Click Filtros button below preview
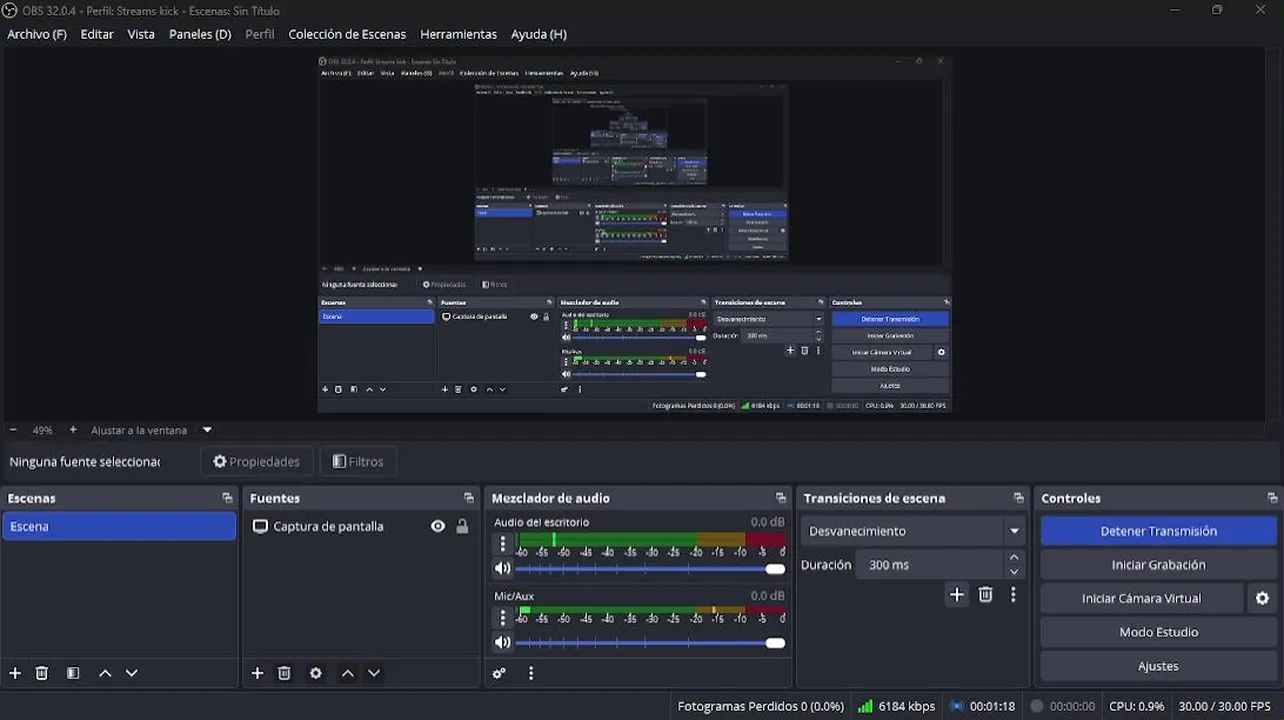This screenshot has height=720, width=1284. [358, 461]
